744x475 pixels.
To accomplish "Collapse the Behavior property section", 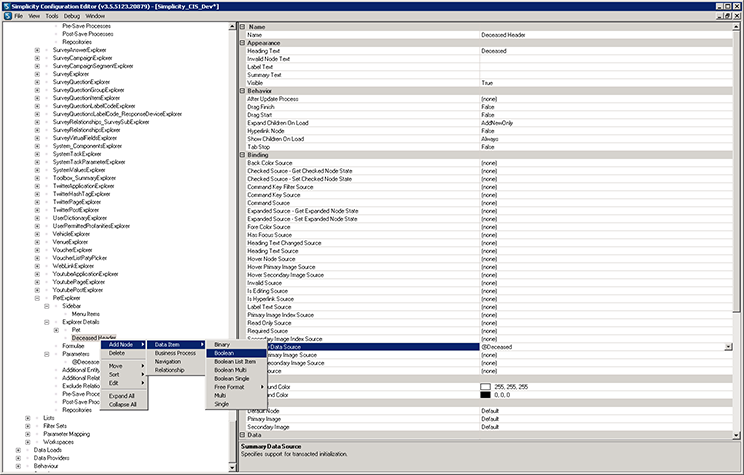I will pyautogui.click(x=242, y=91).
